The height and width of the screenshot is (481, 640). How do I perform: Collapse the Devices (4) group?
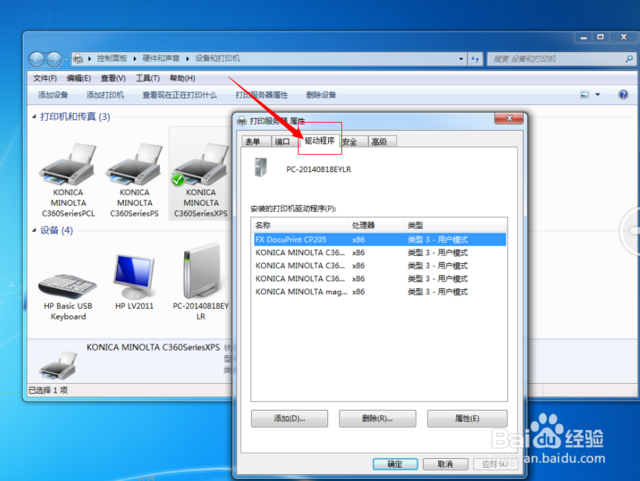34,230
